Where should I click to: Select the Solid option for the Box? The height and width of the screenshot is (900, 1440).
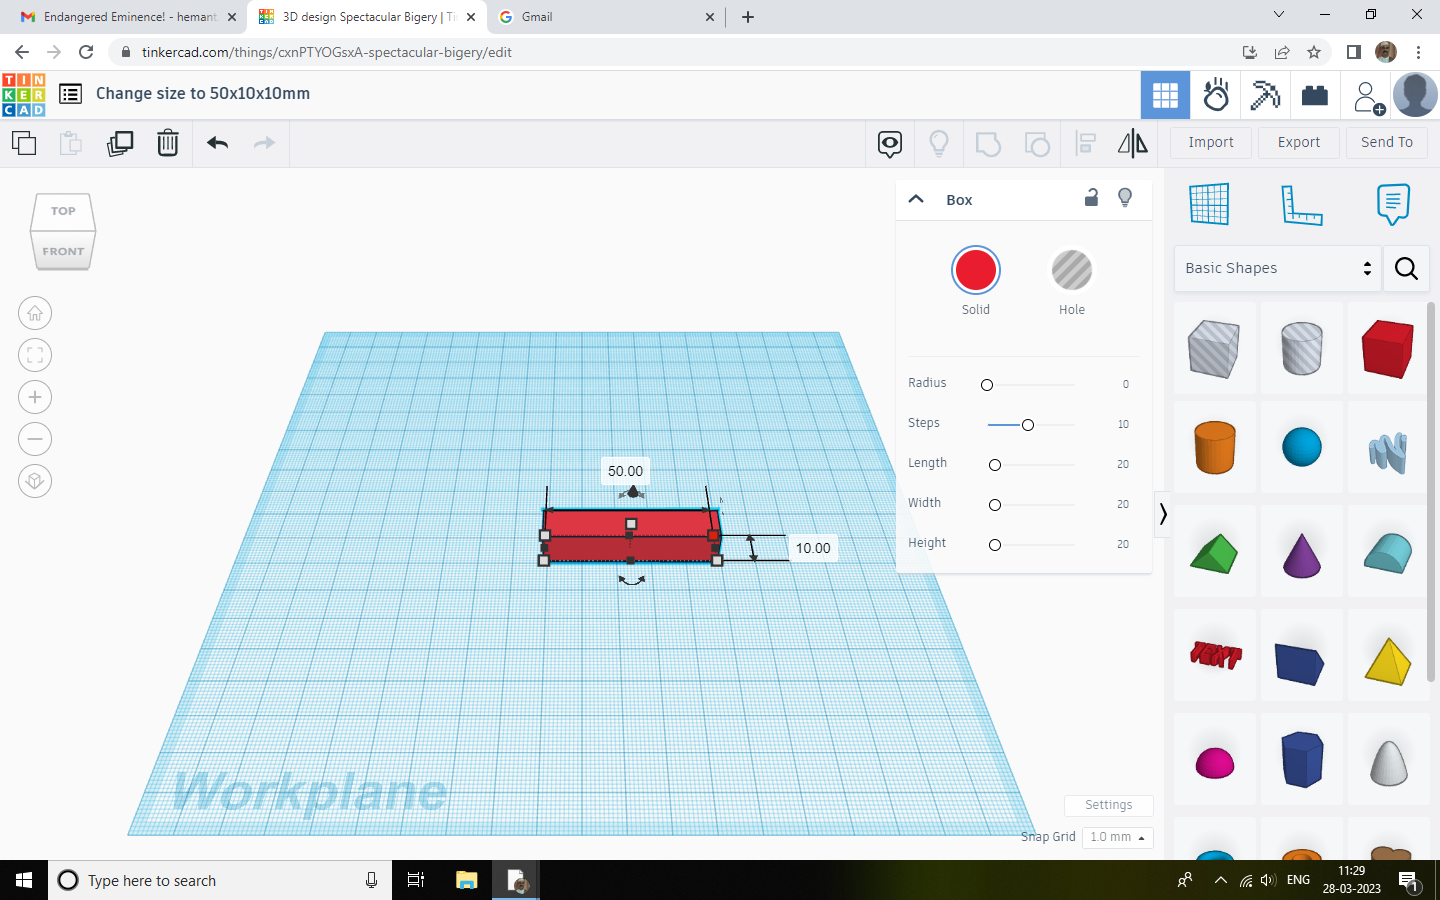975,270
